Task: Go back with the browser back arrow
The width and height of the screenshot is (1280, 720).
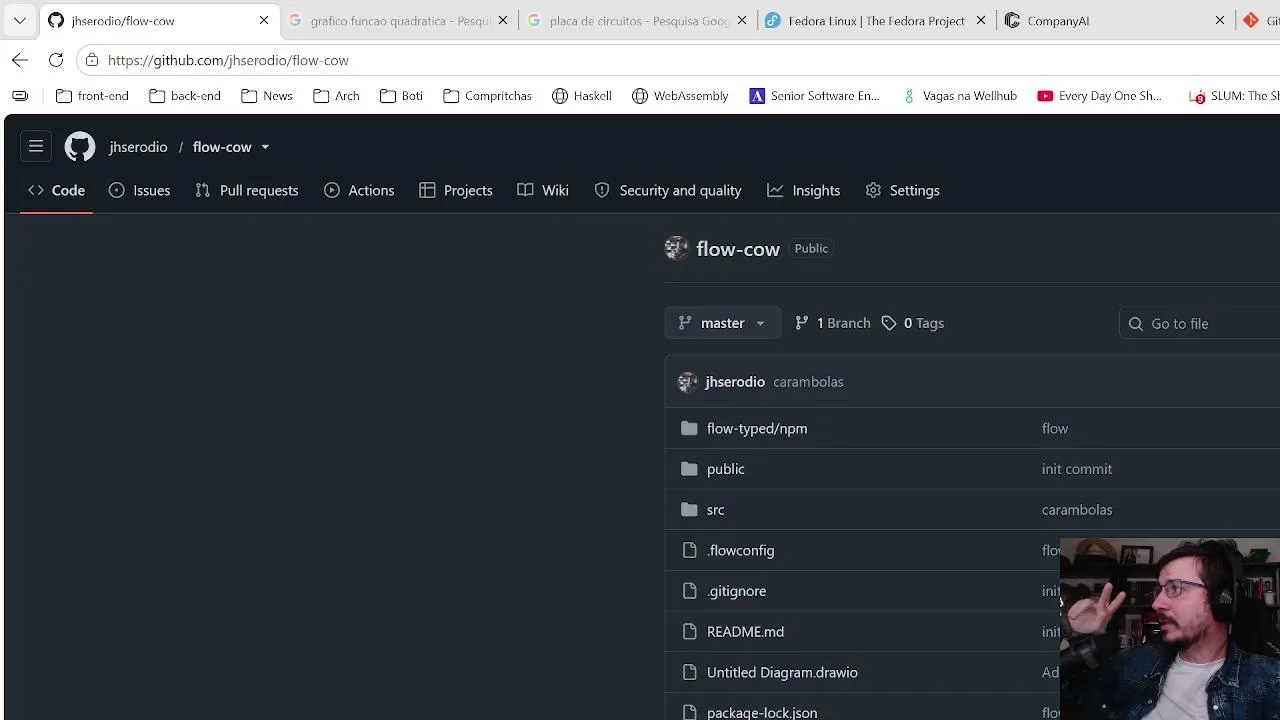Action: [20, 60]
